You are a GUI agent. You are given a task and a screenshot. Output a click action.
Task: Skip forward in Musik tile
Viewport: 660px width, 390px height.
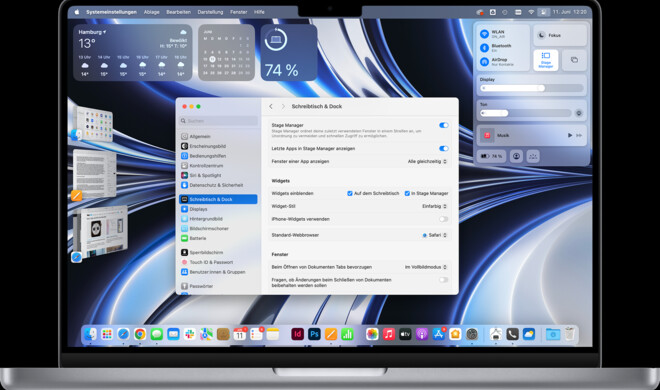coord(579,135)
